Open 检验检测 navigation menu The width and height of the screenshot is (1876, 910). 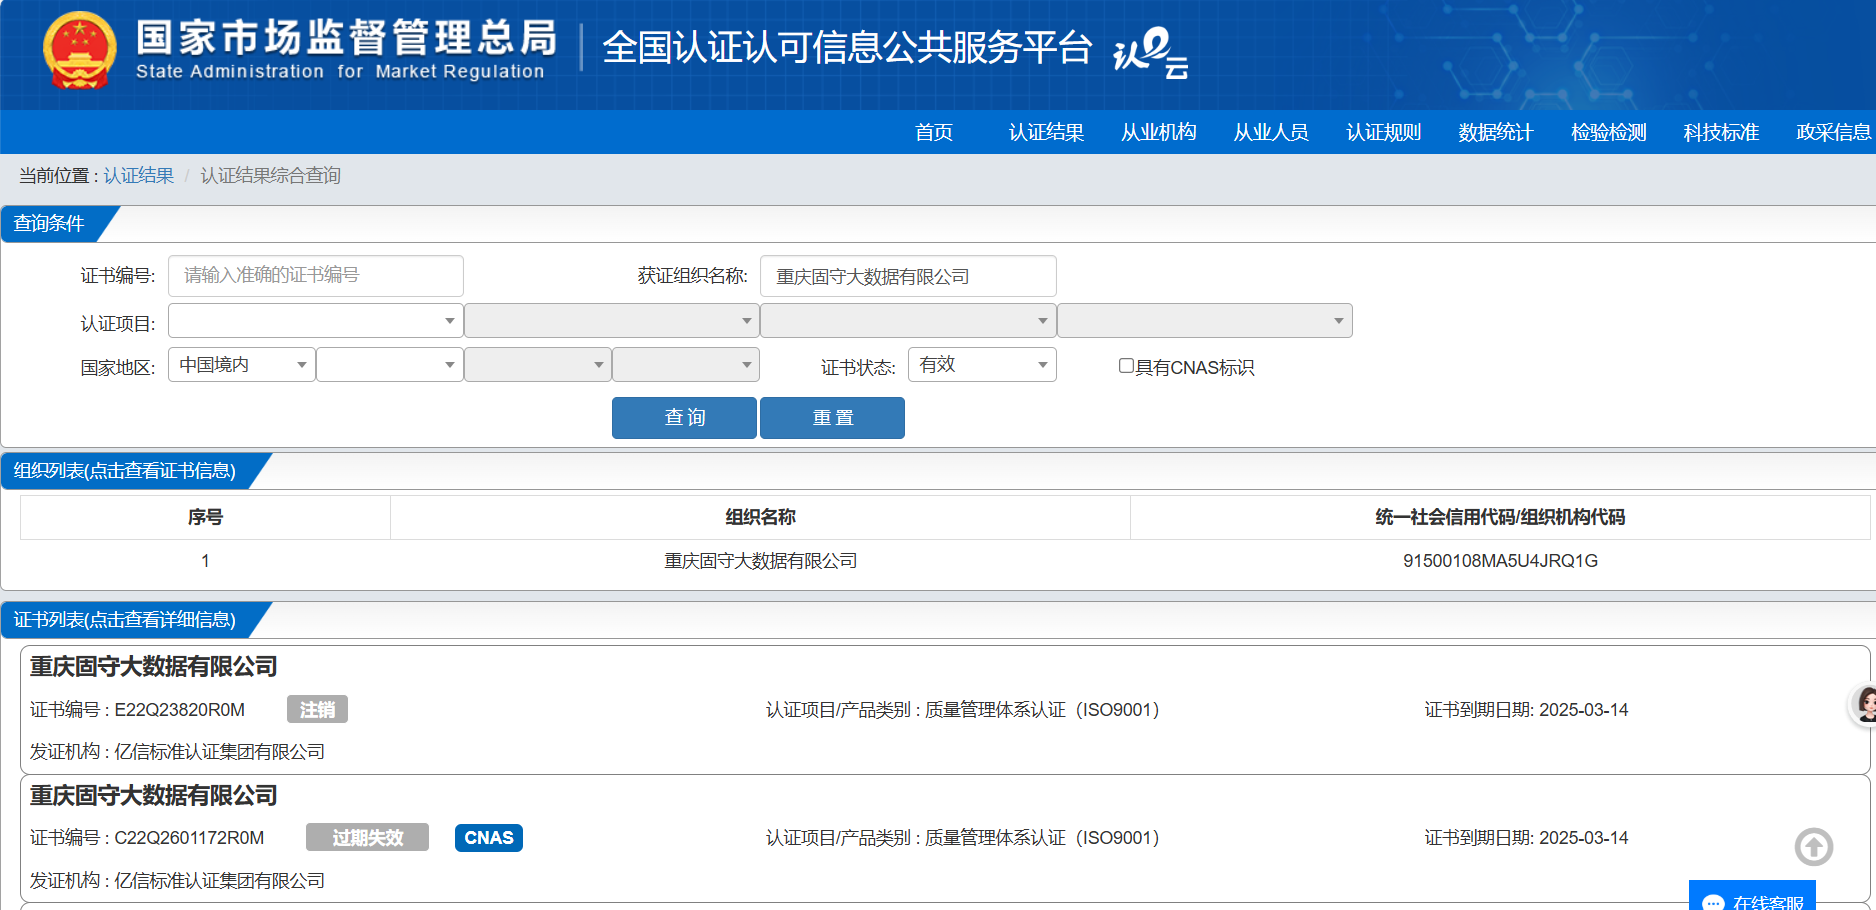coord(1608,132)
